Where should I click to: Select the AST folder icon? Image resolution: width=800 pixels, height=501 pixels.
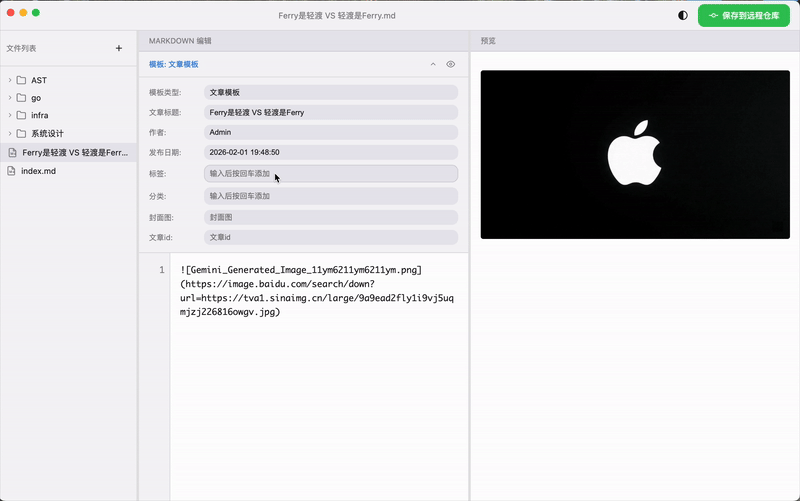tap(21, 80)
